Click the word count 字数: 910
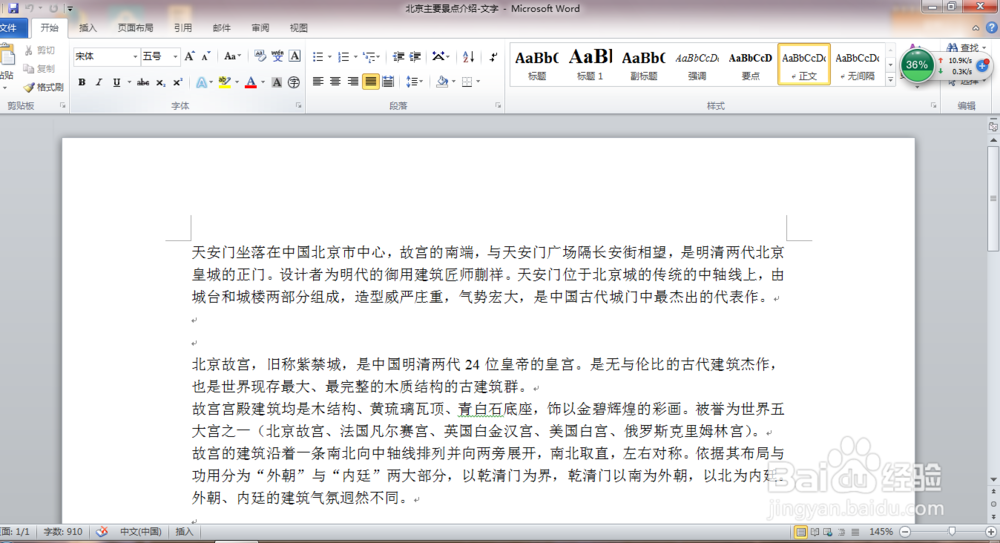Screen dimensions: 1000x543 [x=62, y=532]
